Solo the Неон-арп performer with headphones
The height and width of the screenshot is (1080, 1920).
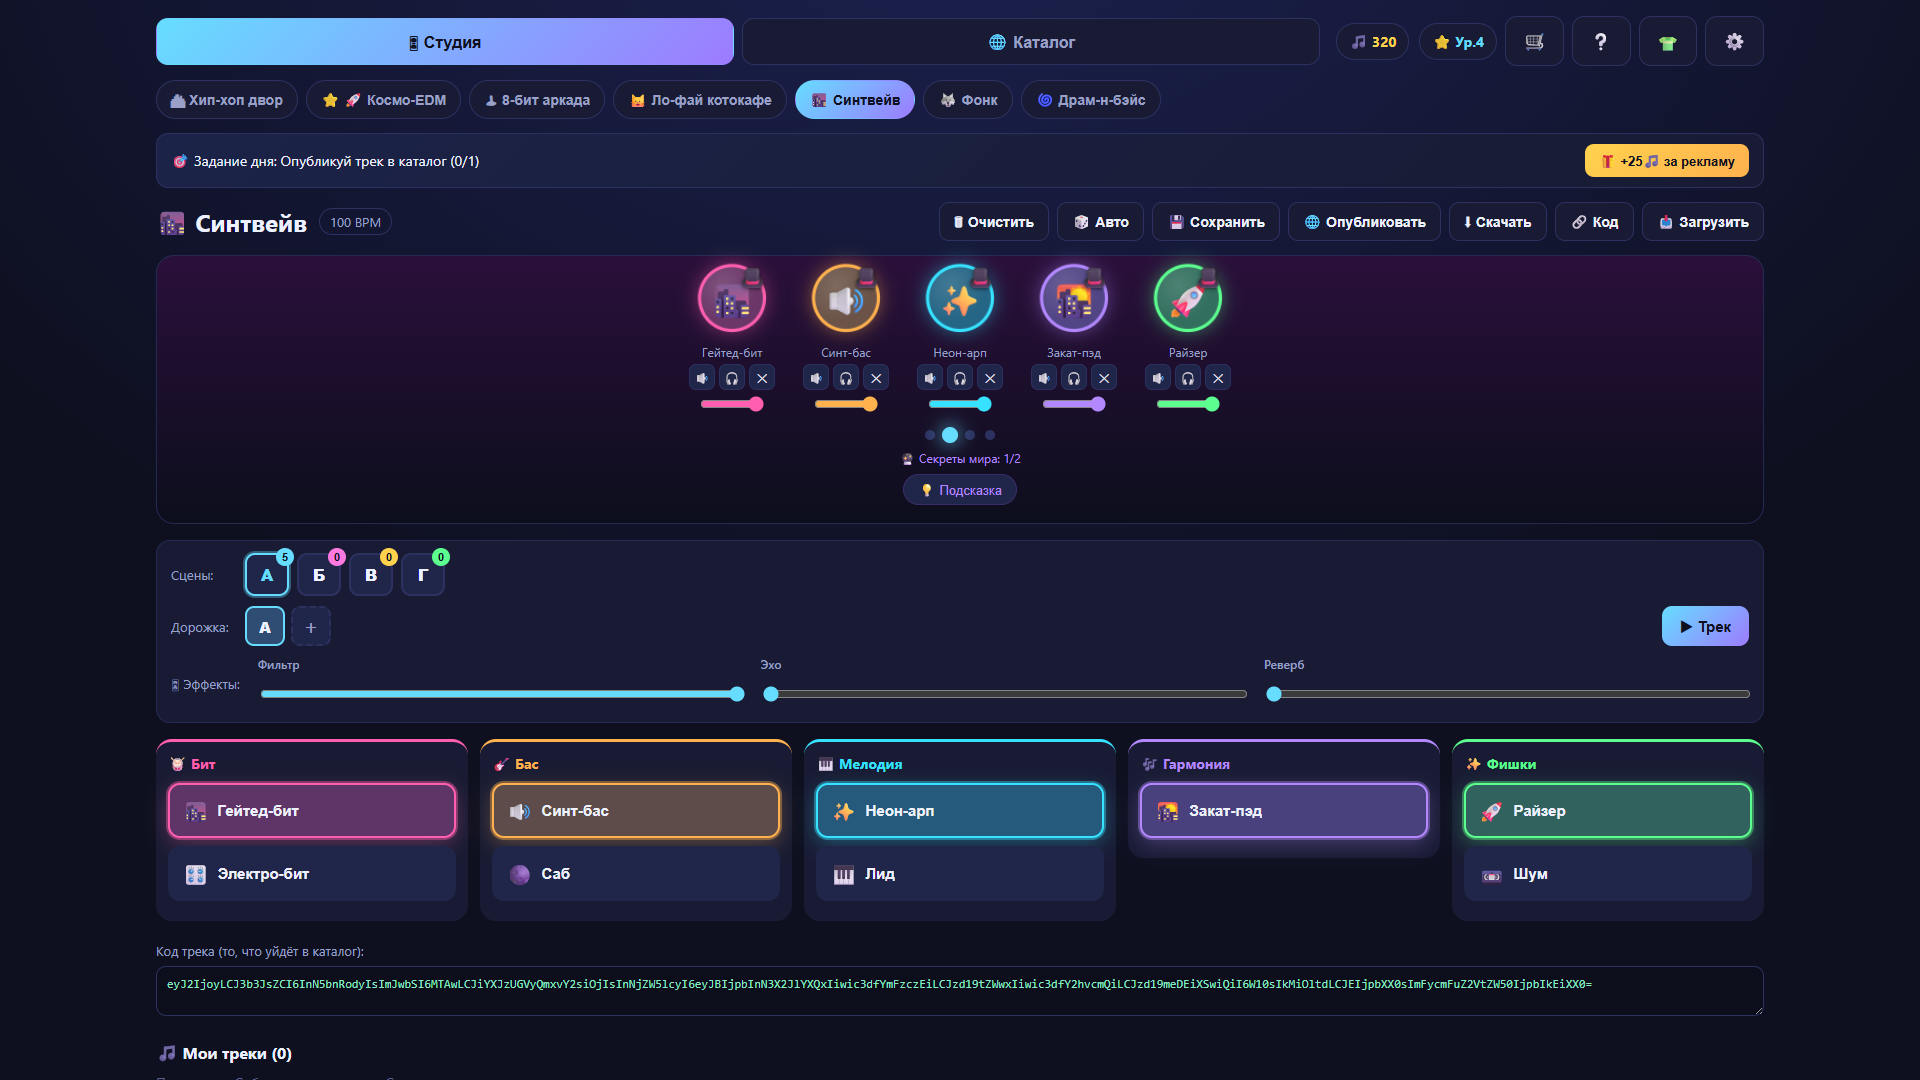point(960,378)
